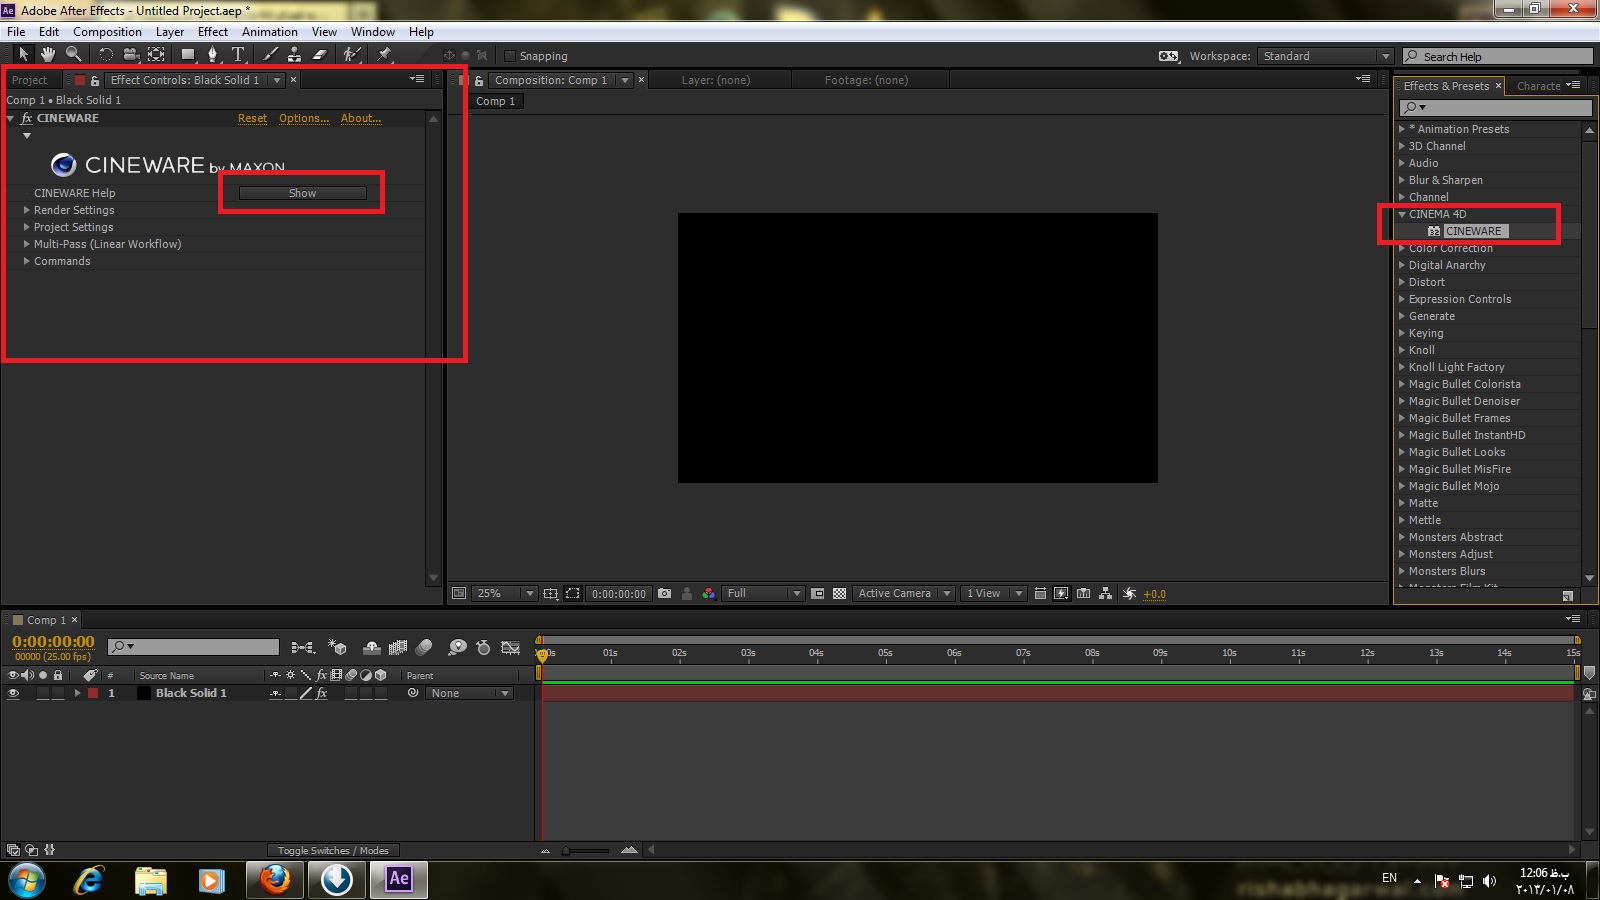Open the 25% magnification dropdown

click(505, 594)
